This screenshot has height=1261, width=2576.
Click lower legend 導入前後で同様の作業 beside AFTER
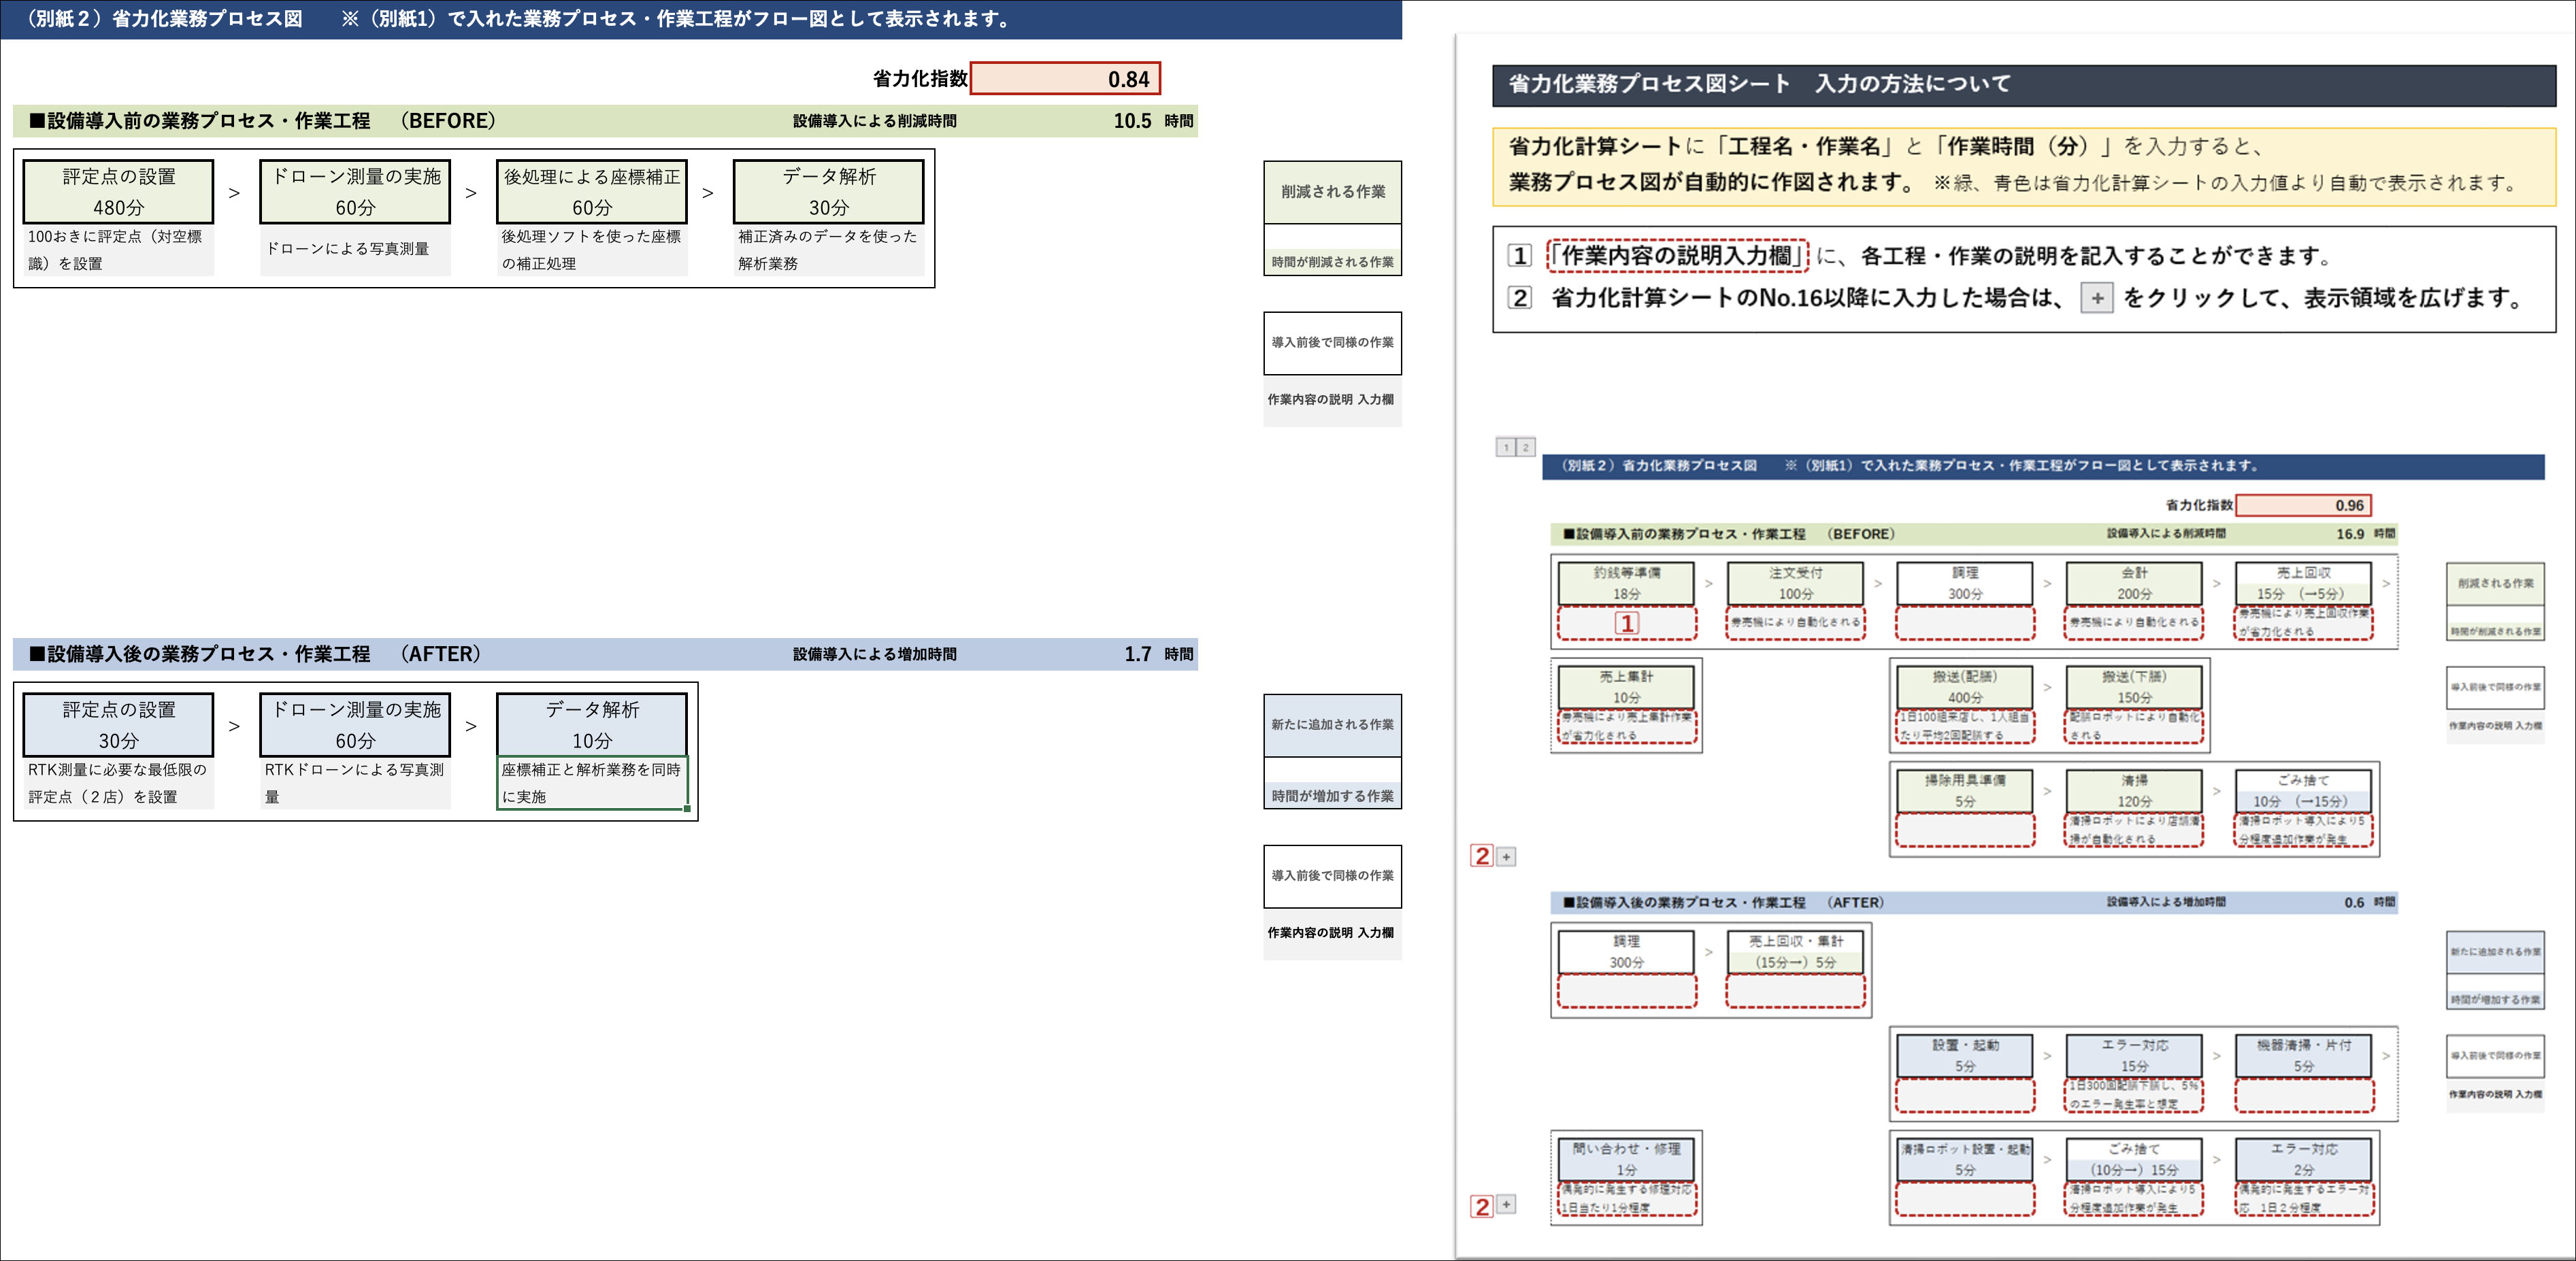(1332, 876)
